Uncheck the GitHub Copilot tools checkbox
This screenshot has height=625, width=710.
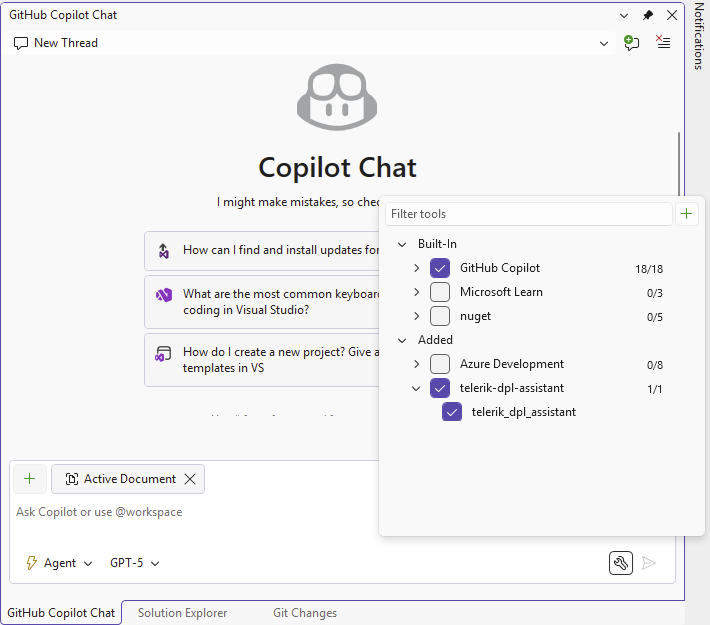[440, 268]
